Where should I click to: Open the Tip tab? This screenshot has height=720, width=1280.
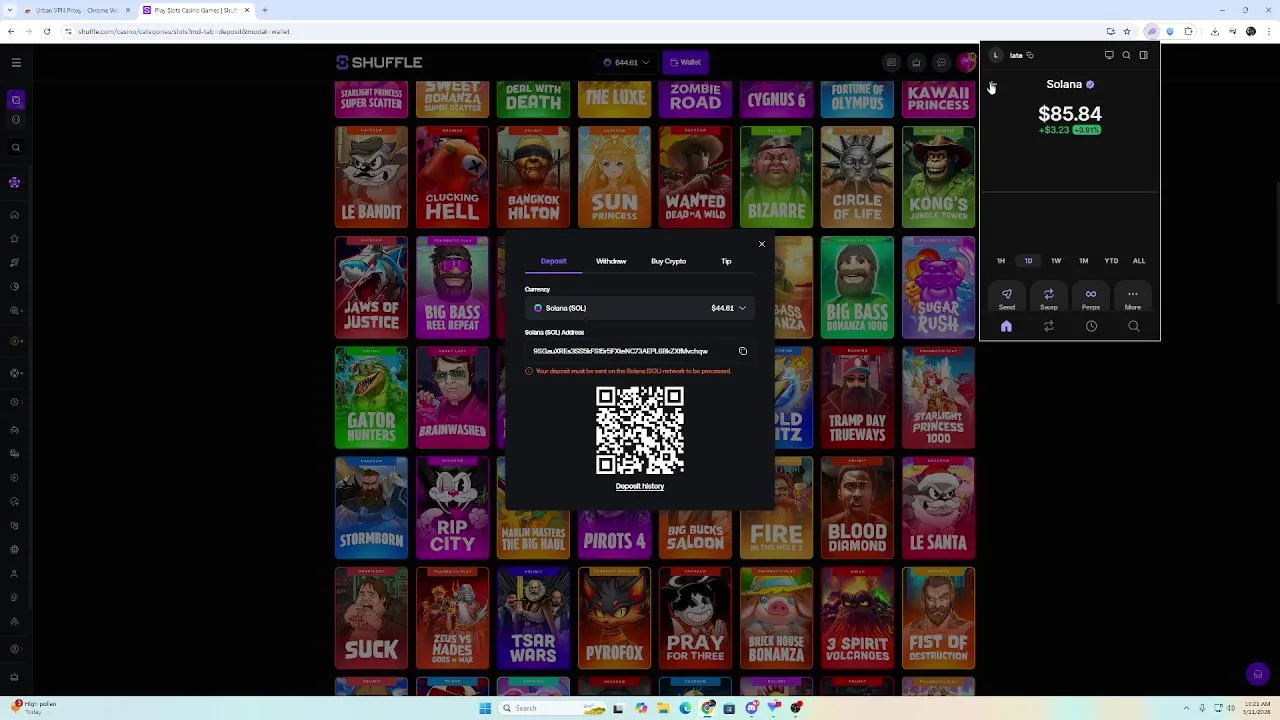pos(726,261)
